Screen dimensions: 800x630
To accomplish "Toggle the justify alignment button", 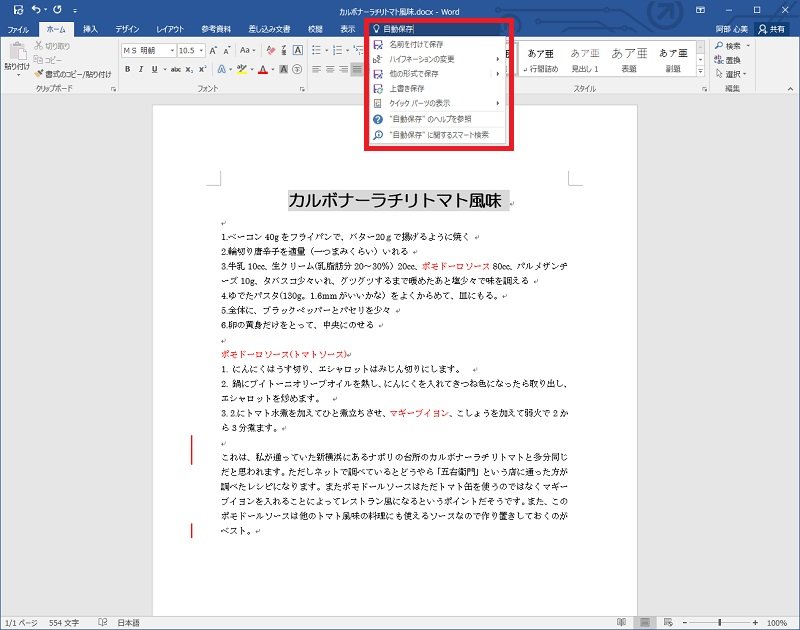I will 357,69.
